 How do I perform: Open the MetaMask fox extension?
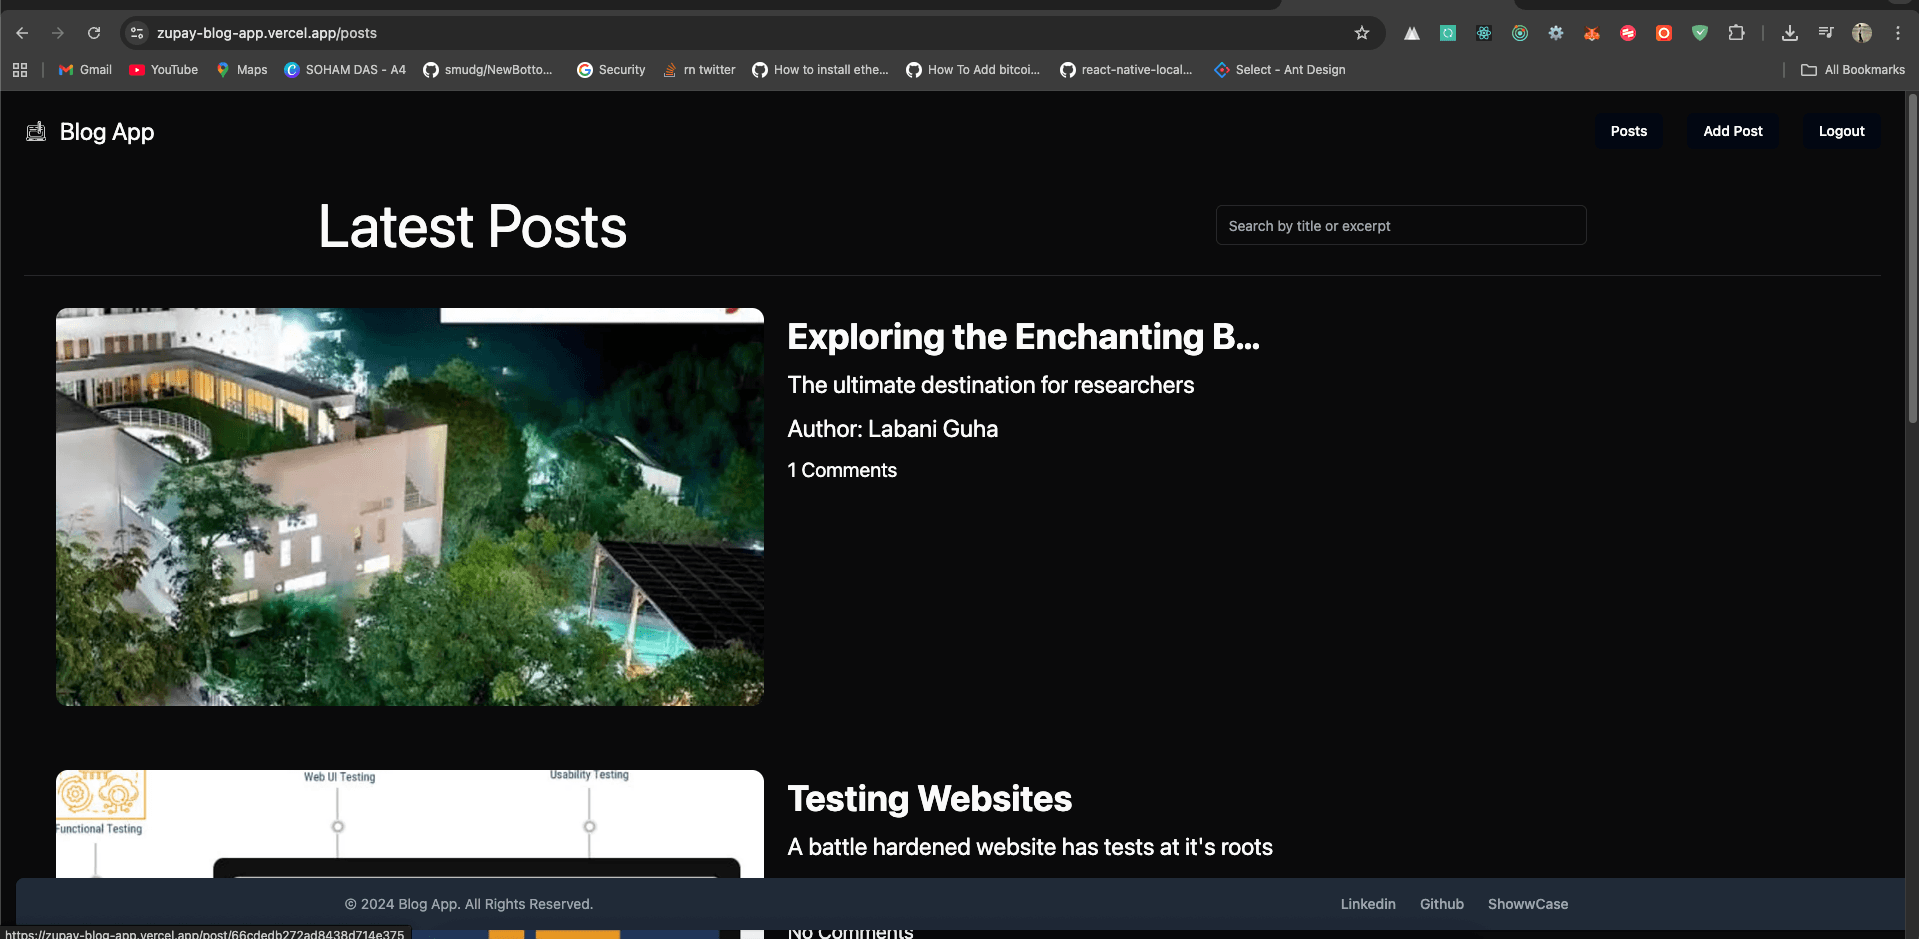[1592, 33]
